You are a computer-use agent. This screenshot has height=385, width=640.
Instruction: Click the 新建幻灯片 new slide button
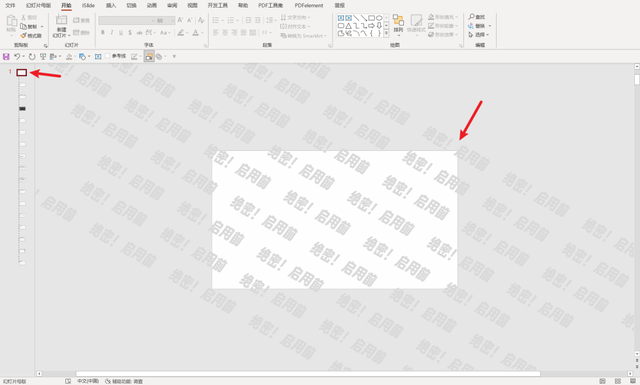click(x=62, y=26)
